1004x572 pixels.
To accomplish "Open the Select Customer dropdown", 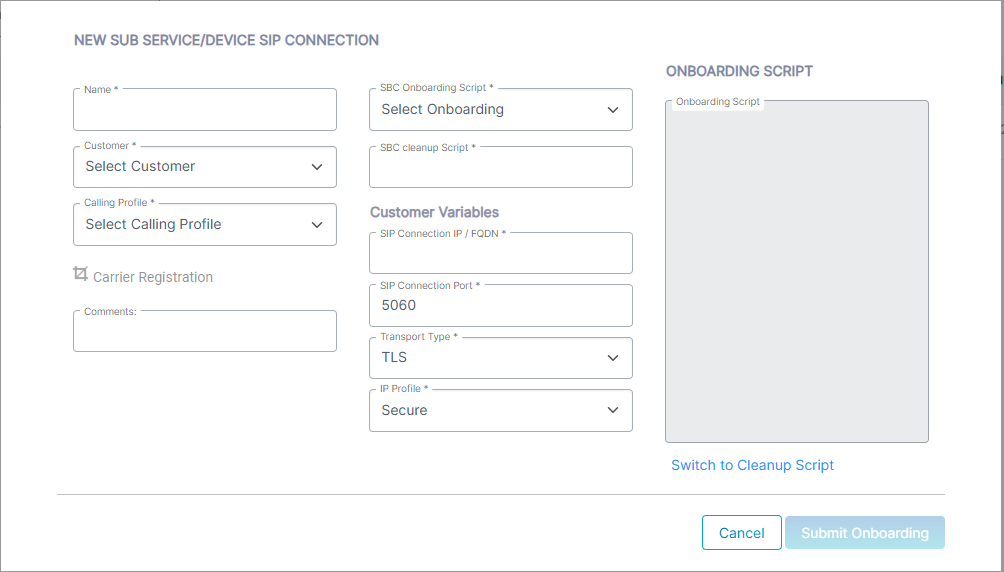I will (x=205, y=167).
